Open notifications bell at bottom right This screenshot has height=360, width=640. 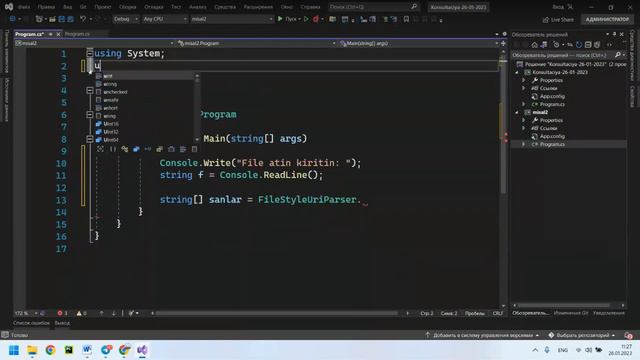(x=628, y=335)
